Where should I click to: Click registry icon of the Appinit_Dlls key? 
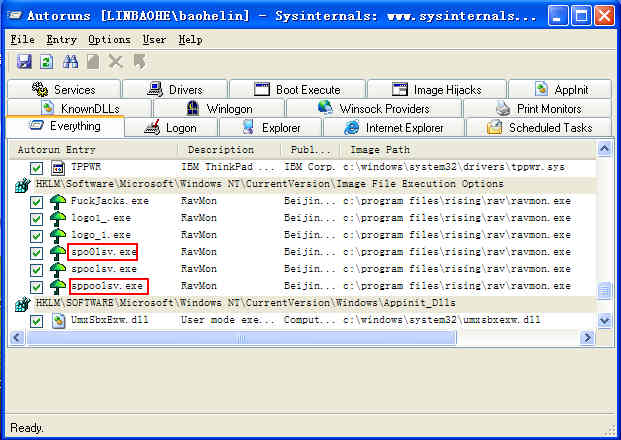pos(23,304)
